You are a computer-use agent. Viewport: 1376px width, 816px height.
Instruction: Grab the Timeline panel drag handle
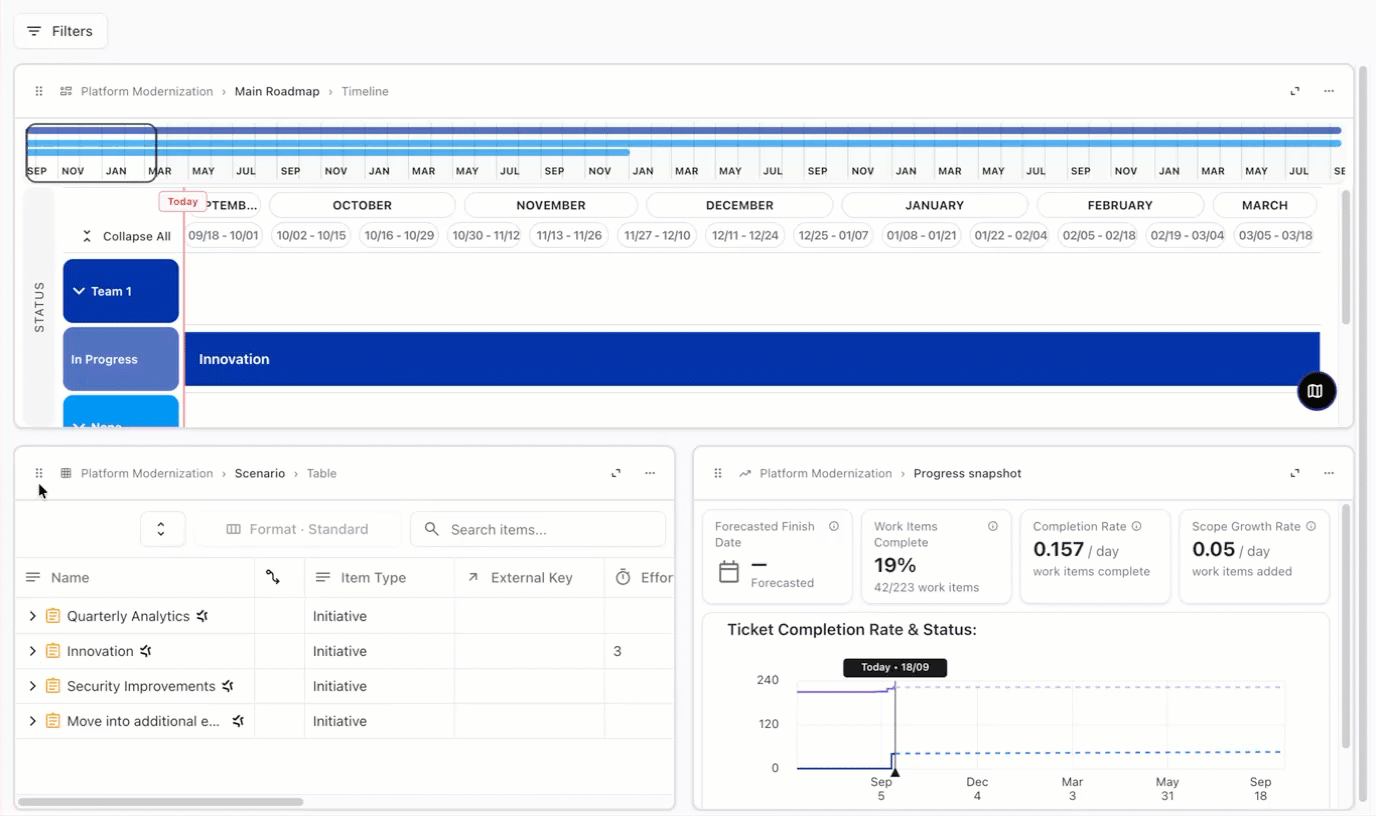click(39, 91)
